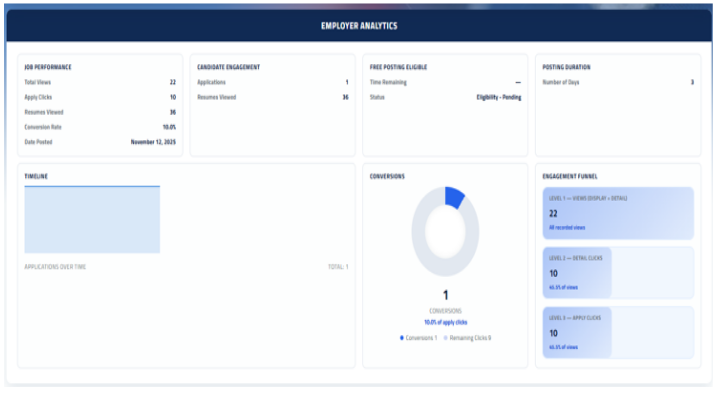The width and height of the screenshot is (719, 393).
Task: Click the large conversions count 1 below donut
Action: 445,295
